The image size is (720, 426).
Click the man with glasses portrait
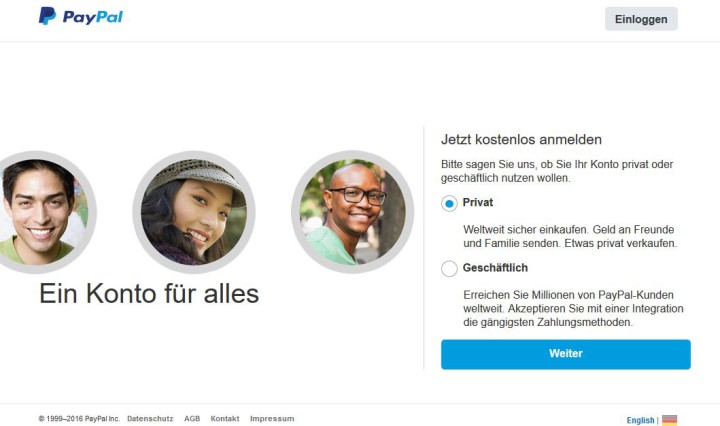click(353, 212)
